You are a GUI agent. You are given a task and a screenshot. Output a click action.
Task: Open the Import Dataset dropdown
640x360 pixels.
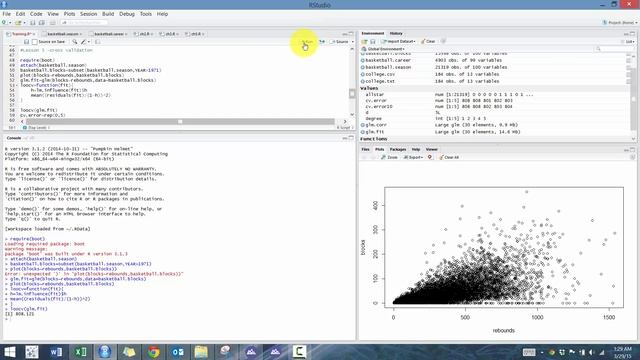pos(398,41)
